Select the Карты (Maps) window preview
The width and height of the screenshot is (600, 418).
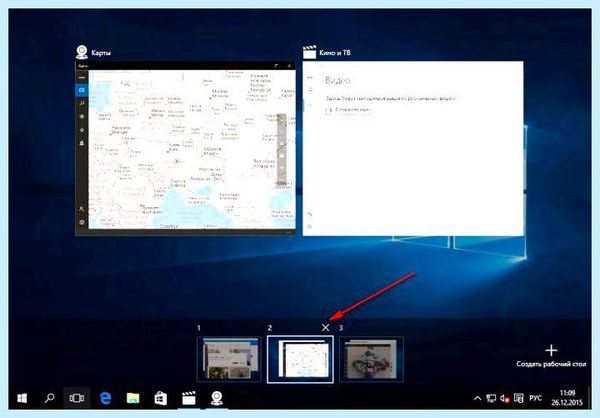point(185,149)
